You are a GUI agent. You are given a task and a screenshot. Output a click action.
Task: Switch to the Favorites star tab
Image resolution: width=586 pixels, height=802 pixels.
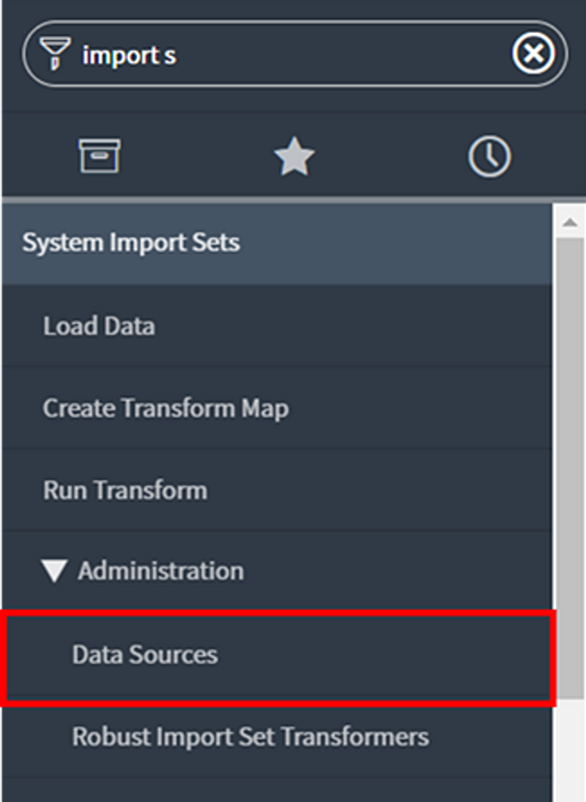(294, 156)
